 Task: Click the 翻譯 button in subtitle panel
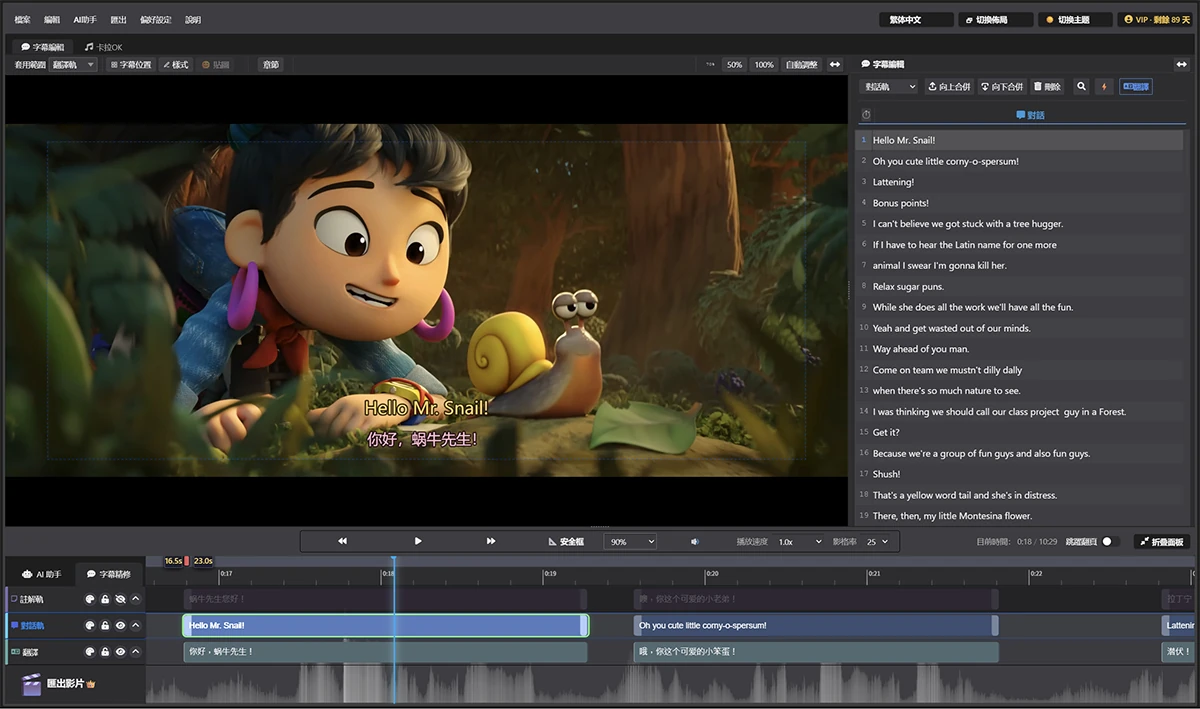(x=1135, y=87)
